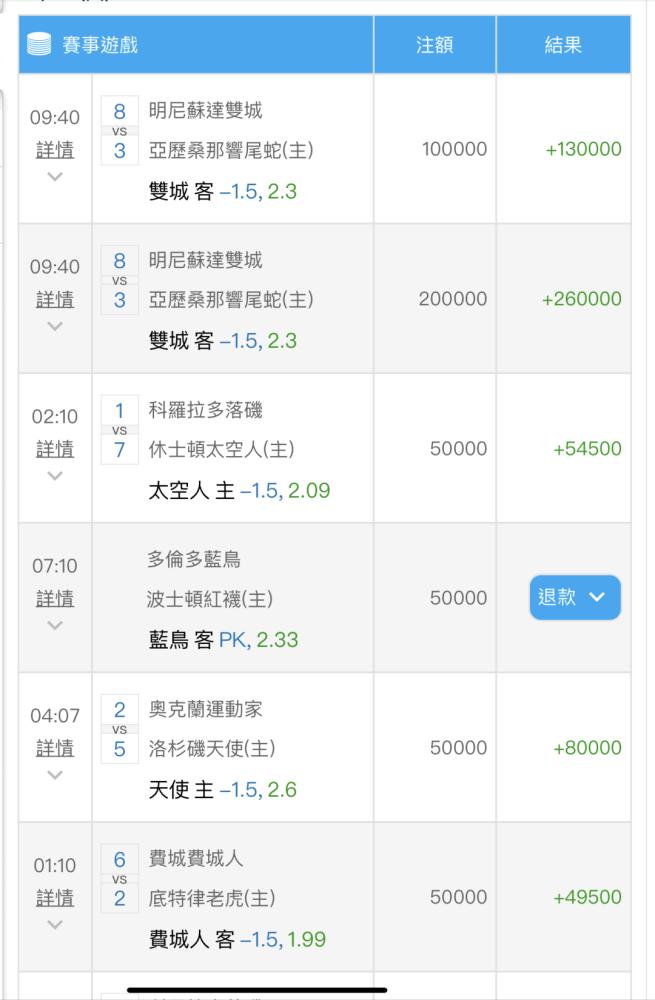Expand chevron under 02:10 Astros row

pyautogui.click(x=55, y=476)
